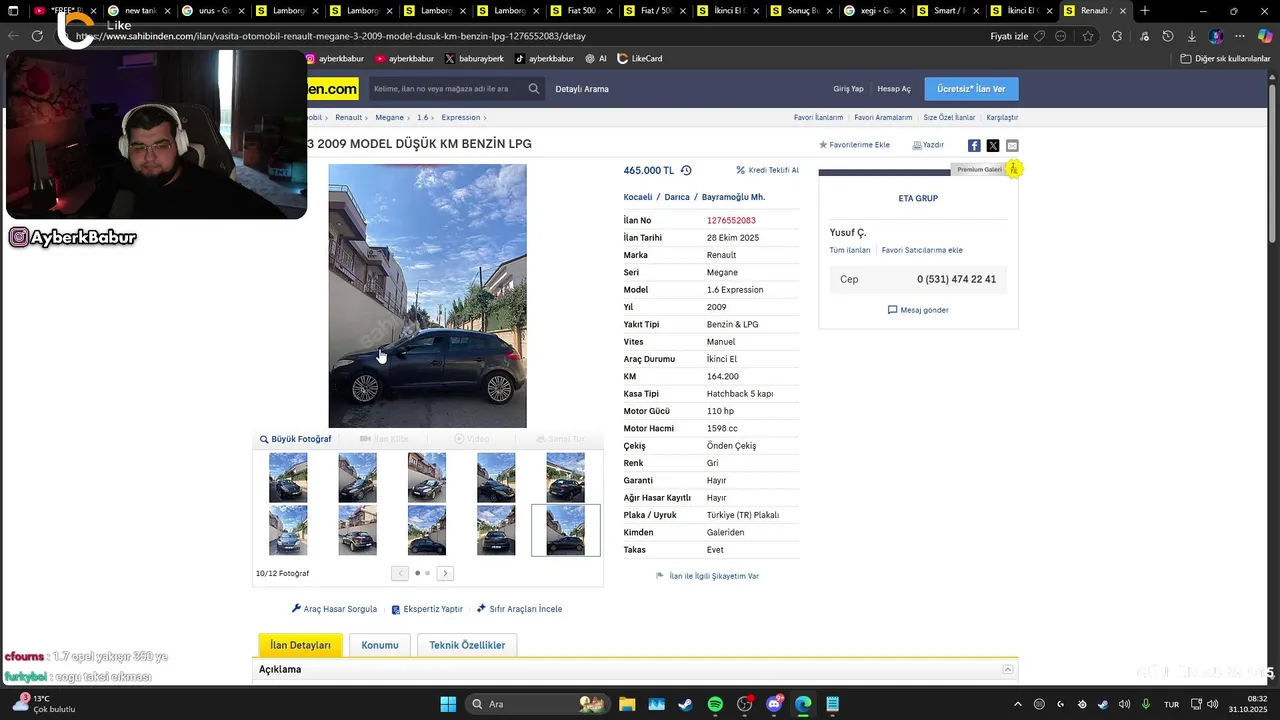Viewport: 1280px width, 720px height.
Task: Select the first car photo thumbnail
Action: click(x=288, y=477)
